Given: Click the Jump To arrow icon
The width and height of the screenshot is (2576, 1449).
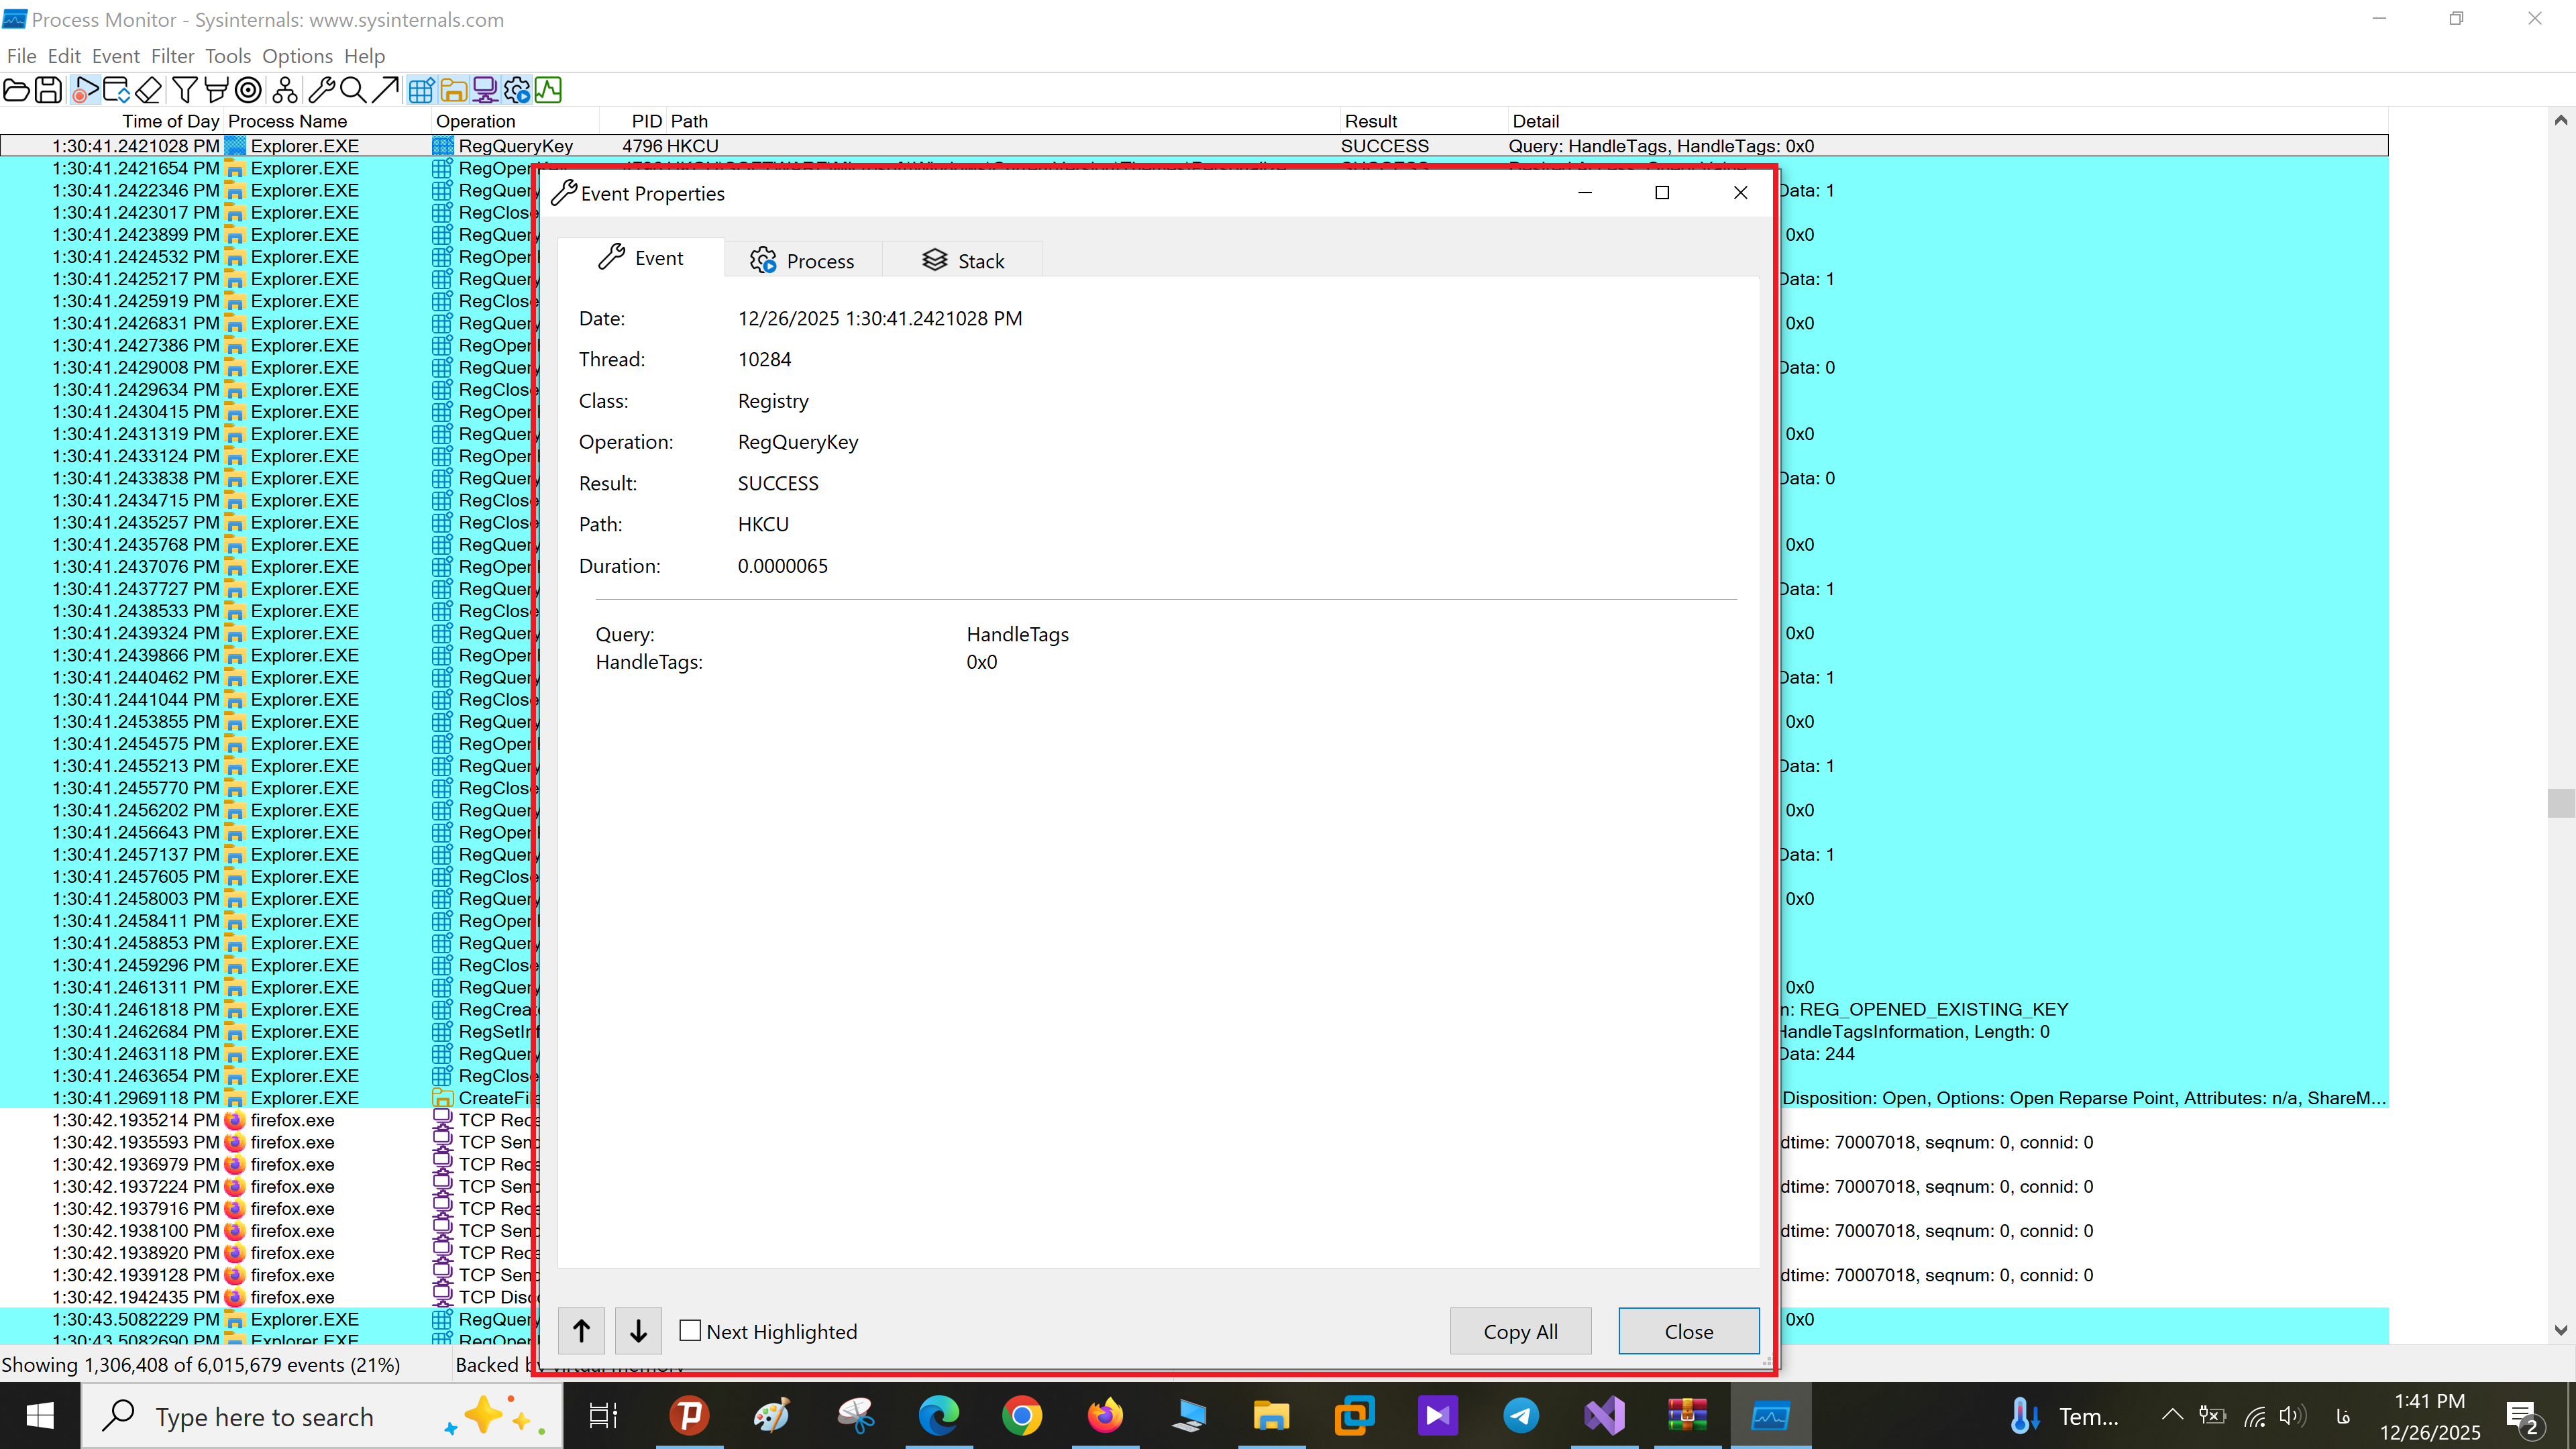Looking at the screenshot, I should 385,90.
